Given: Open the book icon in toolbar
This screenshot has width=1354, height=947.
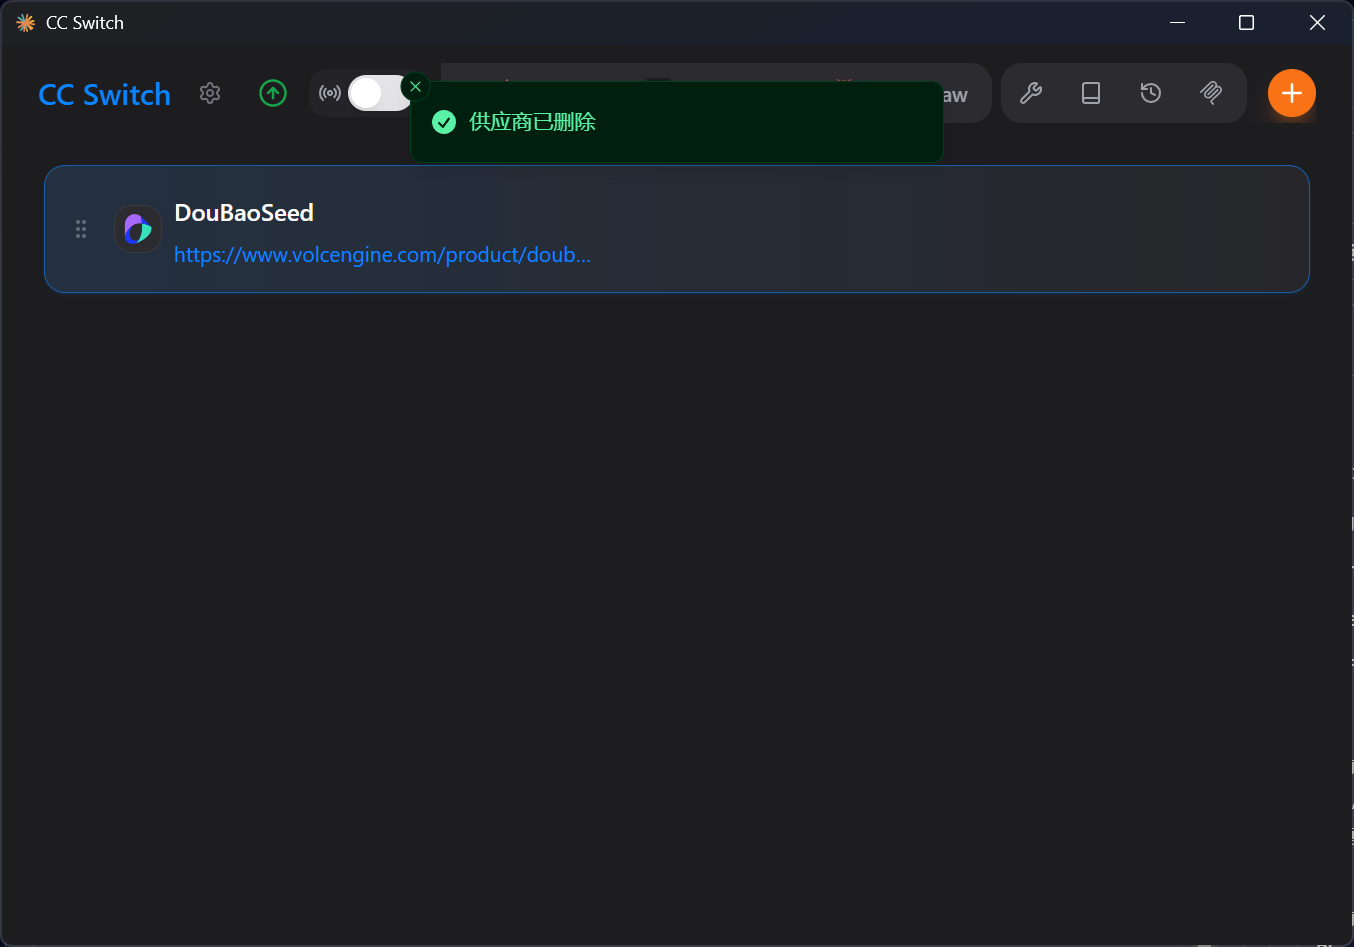Looking at the screenshot, I should click(x=1091, y=93).
